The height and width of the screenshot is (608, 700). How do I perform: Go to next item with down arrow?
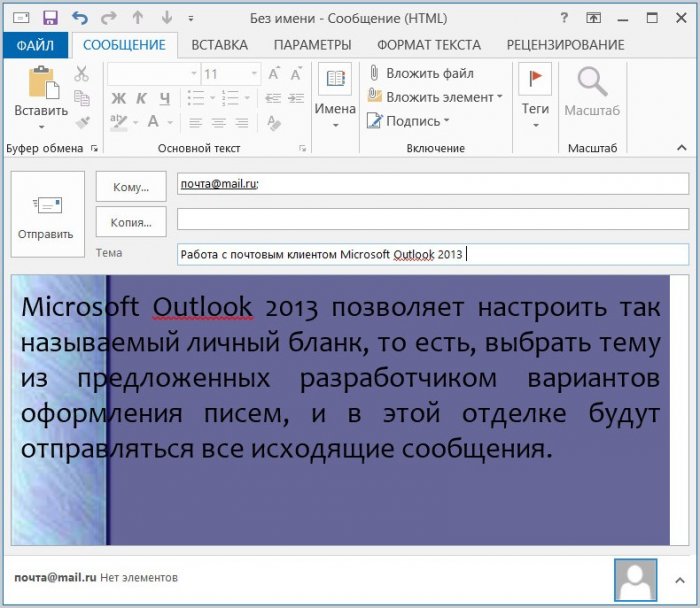point(167,18)
